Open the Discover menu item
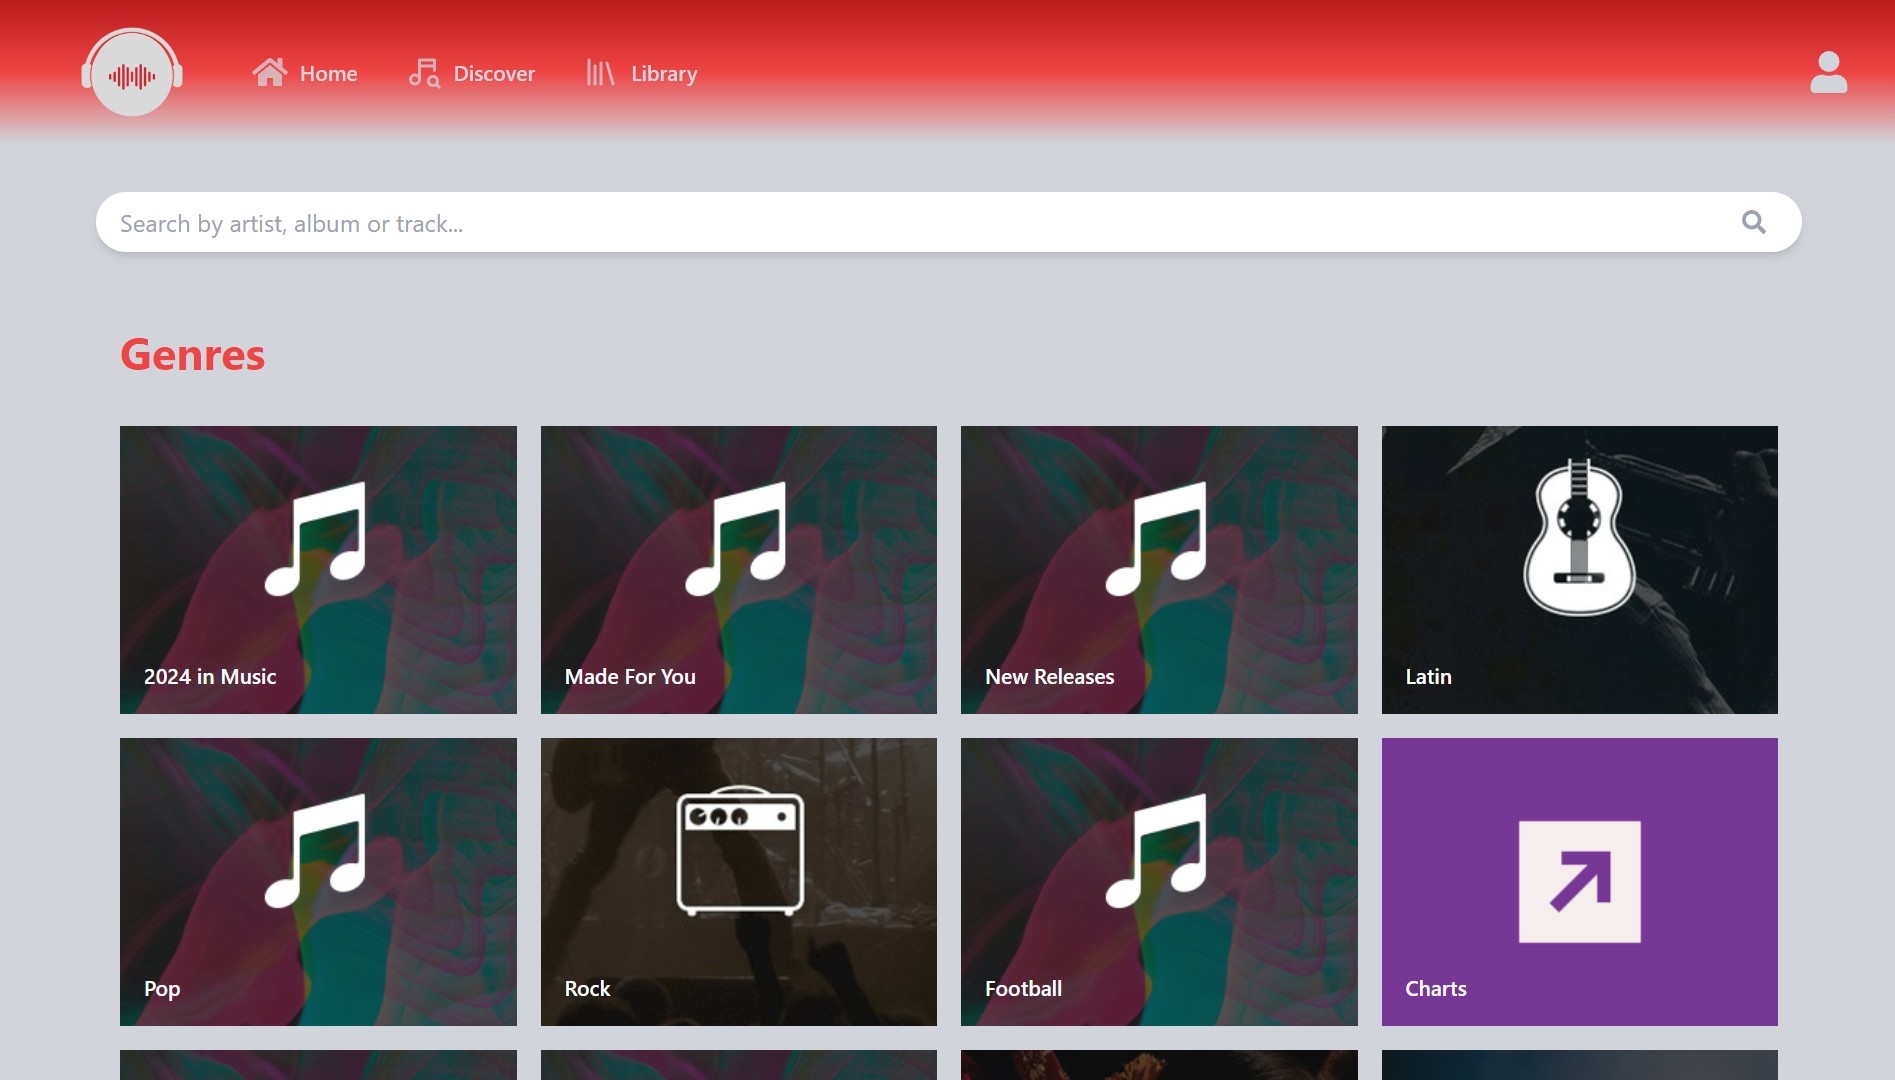Viewport: 1895px width, 1080px height. click(494, 73)
